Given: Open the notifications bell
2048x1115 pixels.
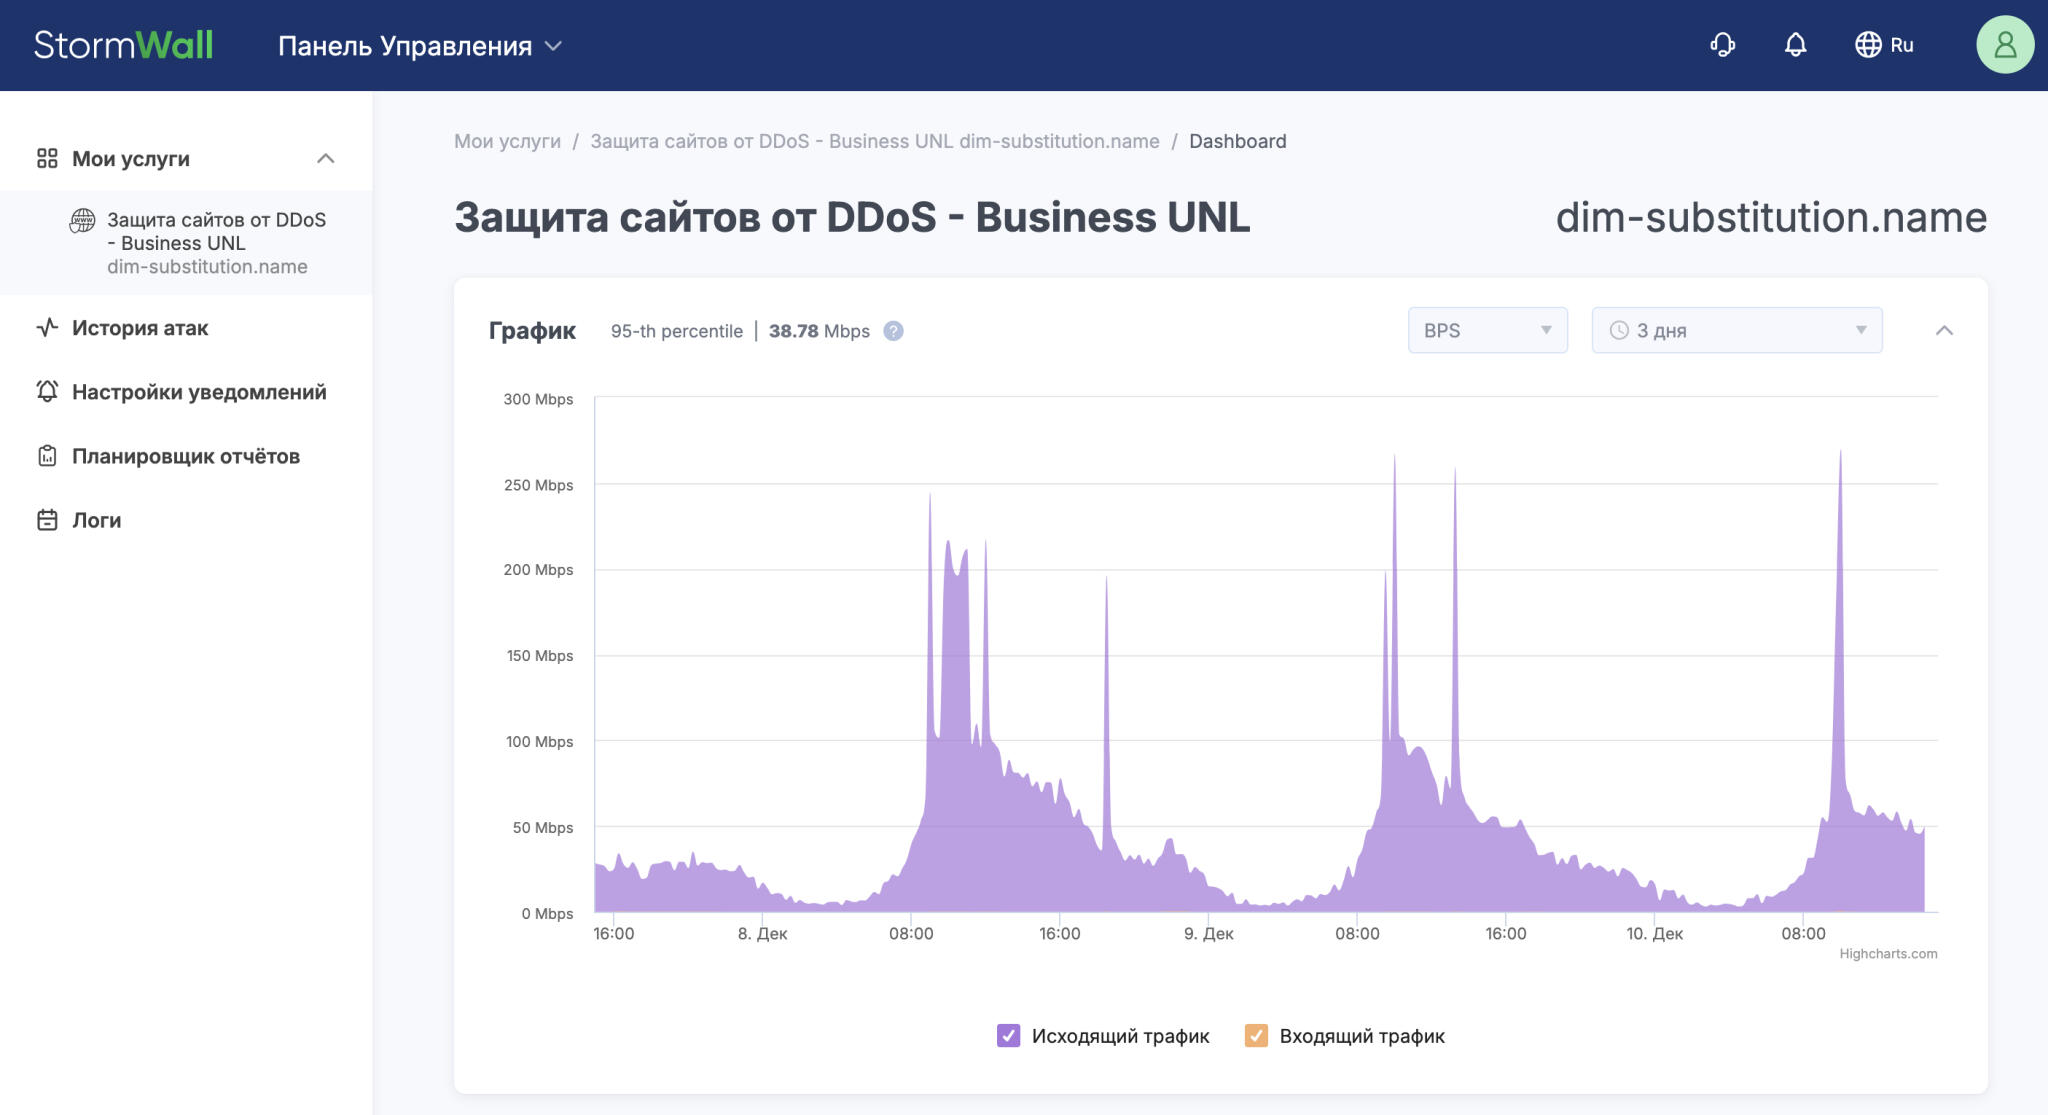Looking at the screenshot, I should click(1795, 45).
